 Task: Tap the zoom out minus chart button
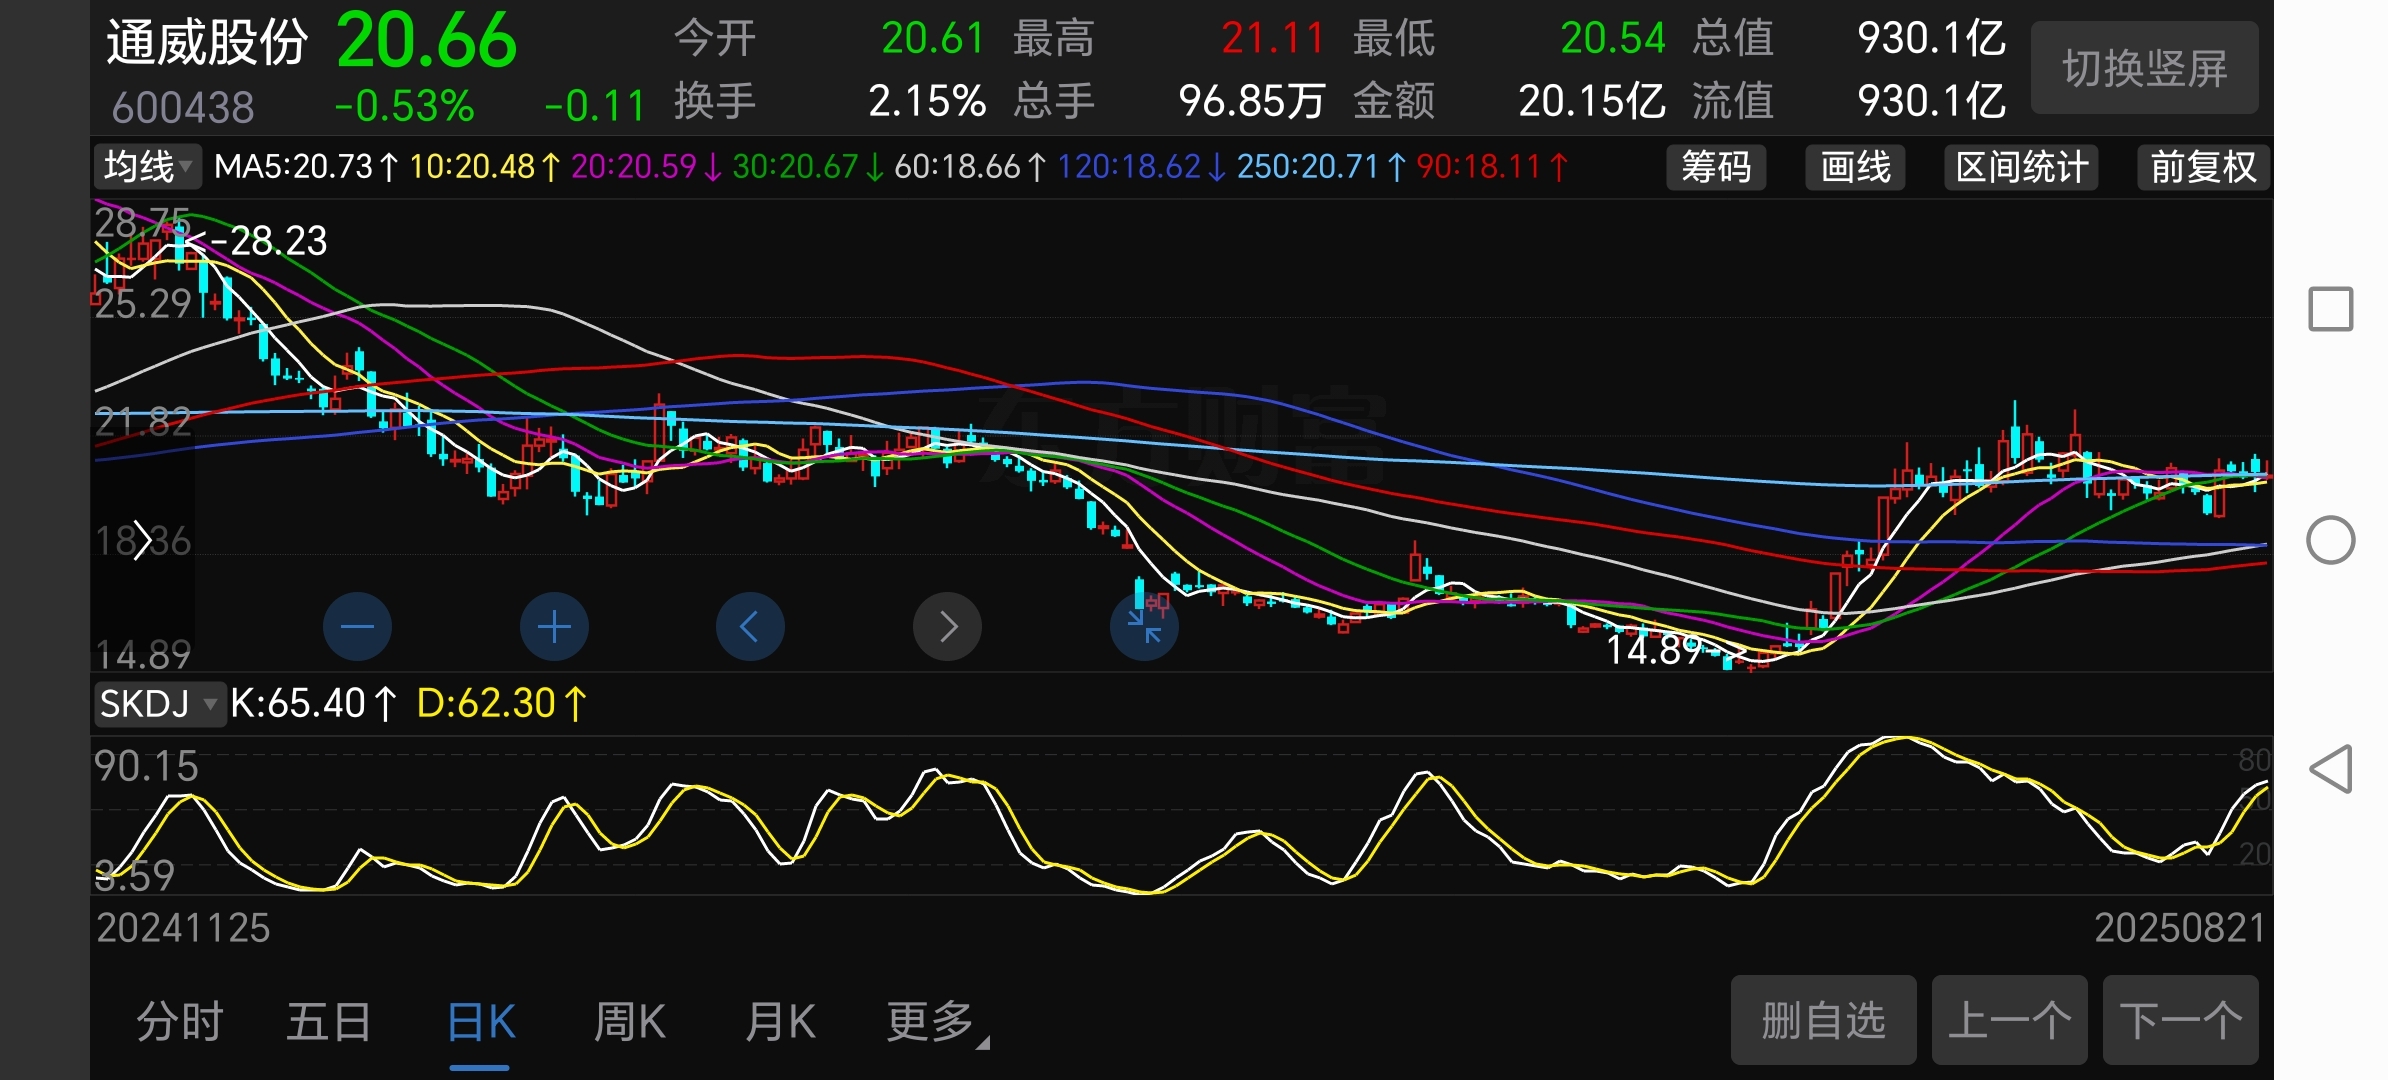[357, 627]
